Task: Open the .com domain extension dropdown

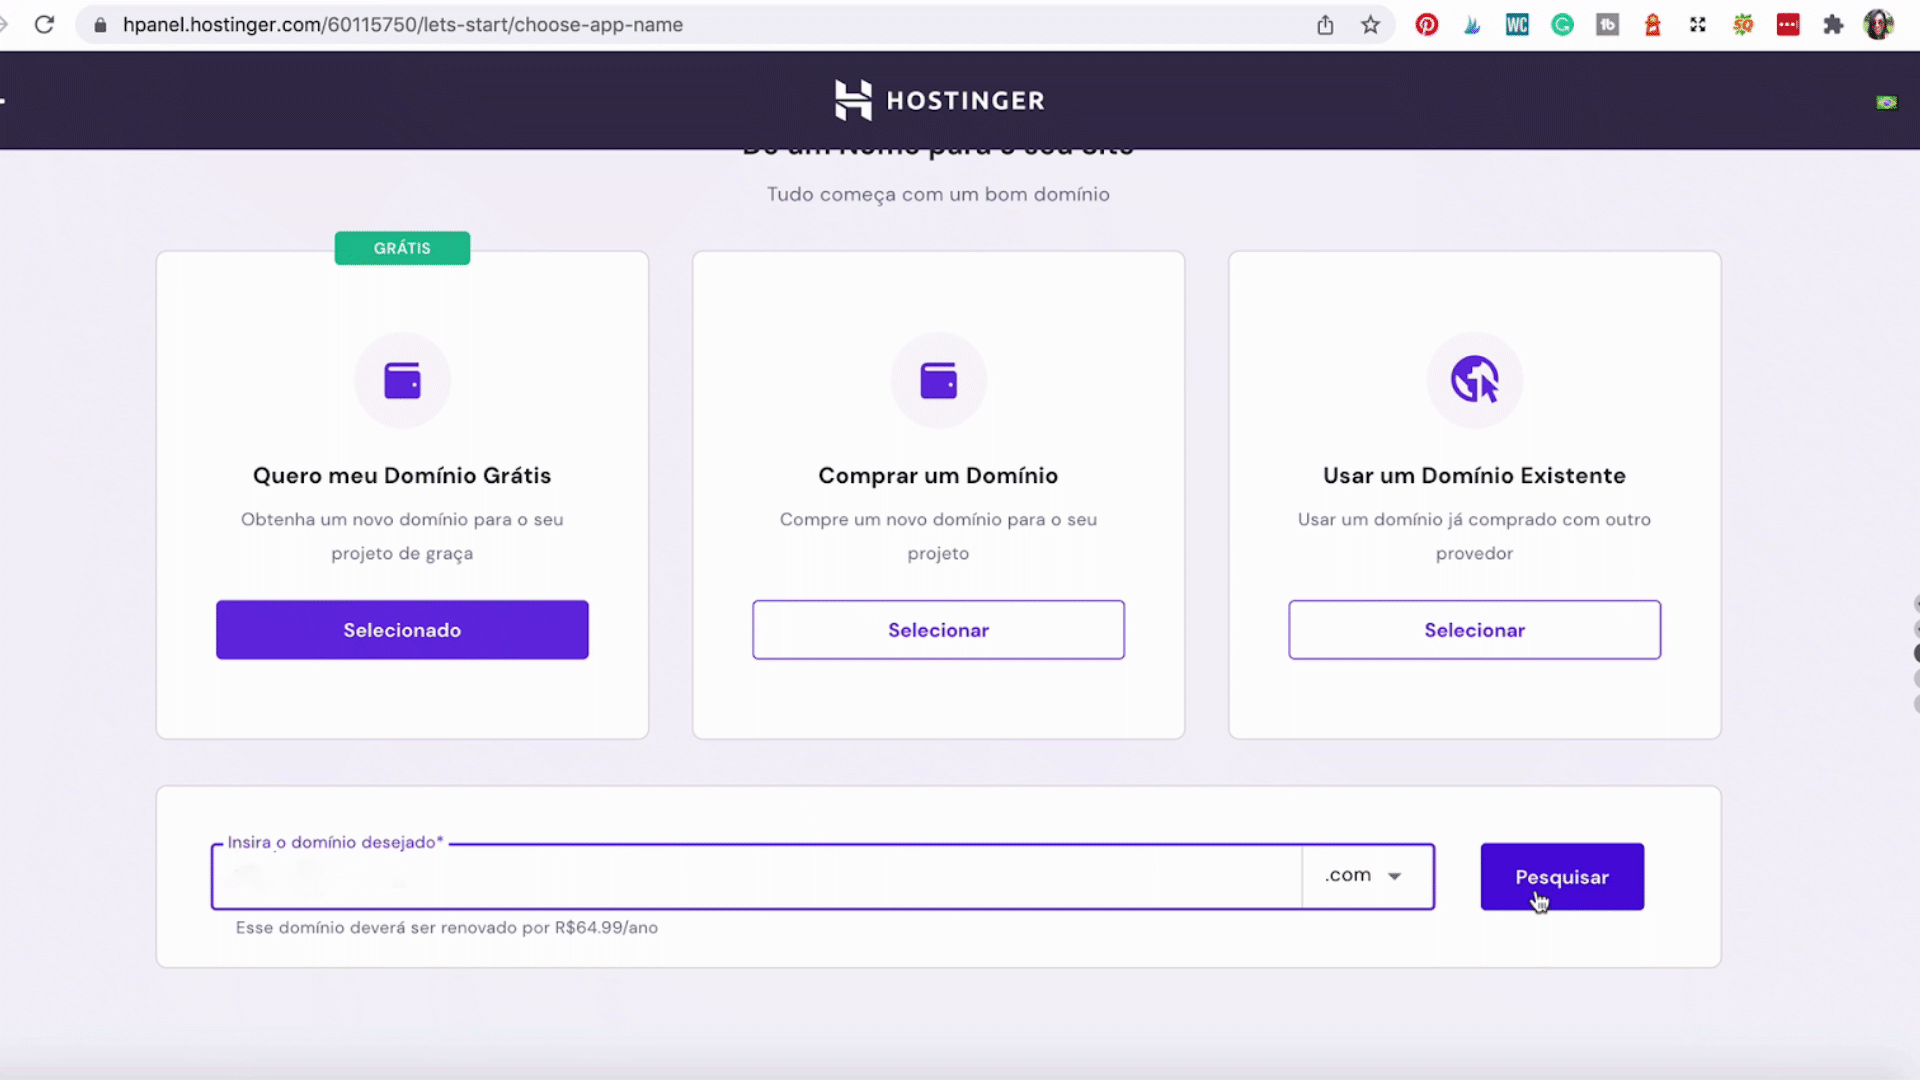Action: 1367,876
